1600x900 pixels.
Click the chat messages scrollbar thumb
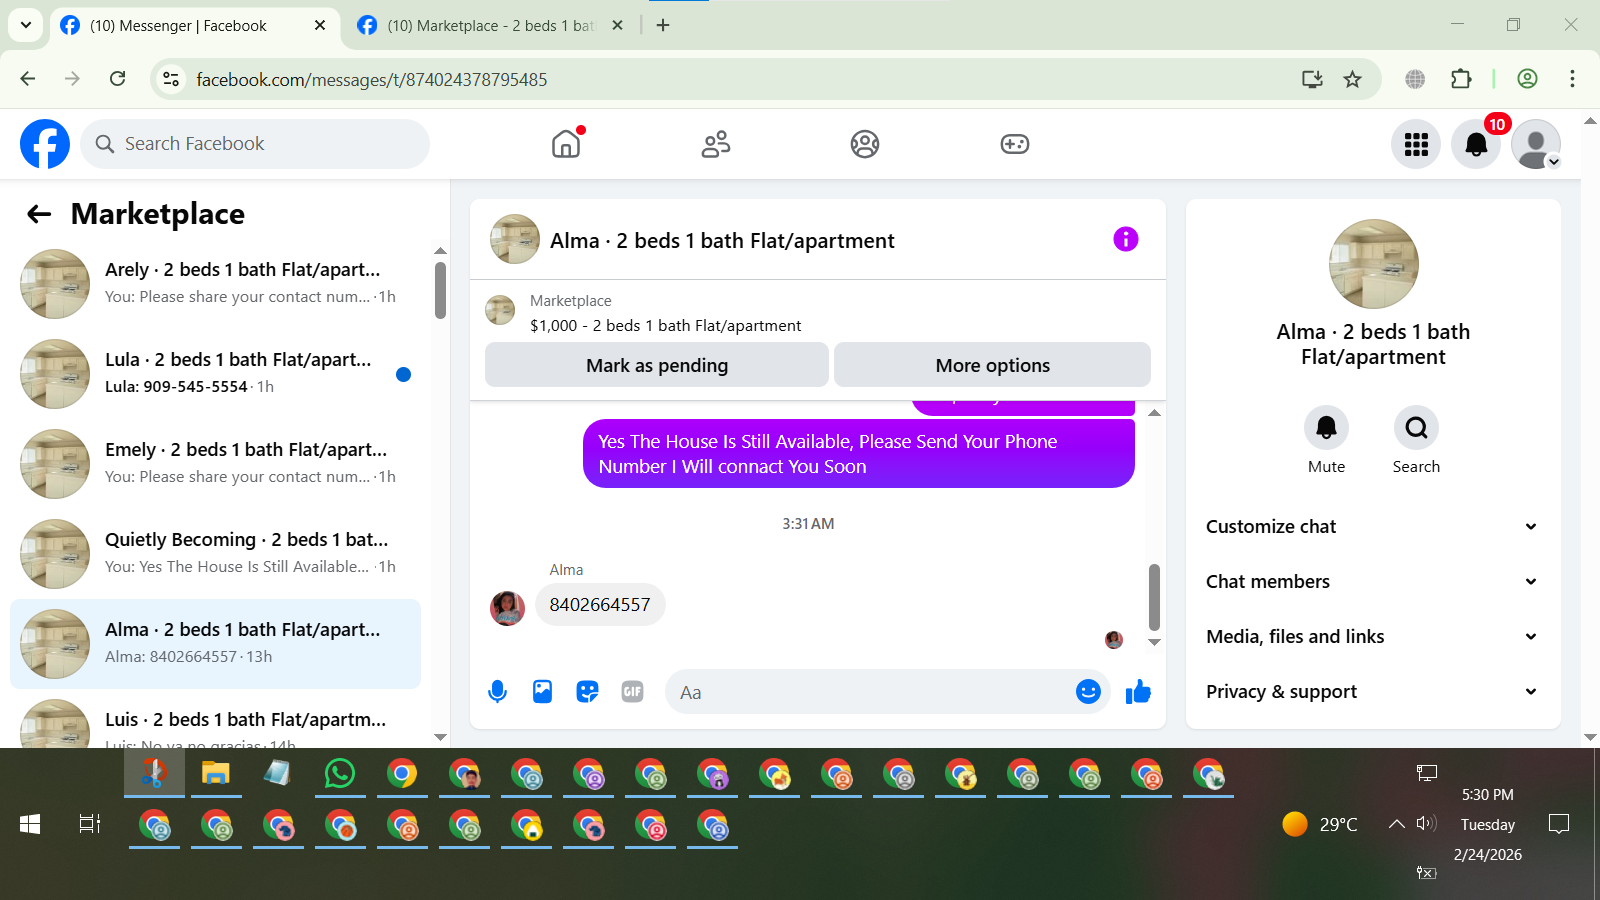(x=1154, y=597)
